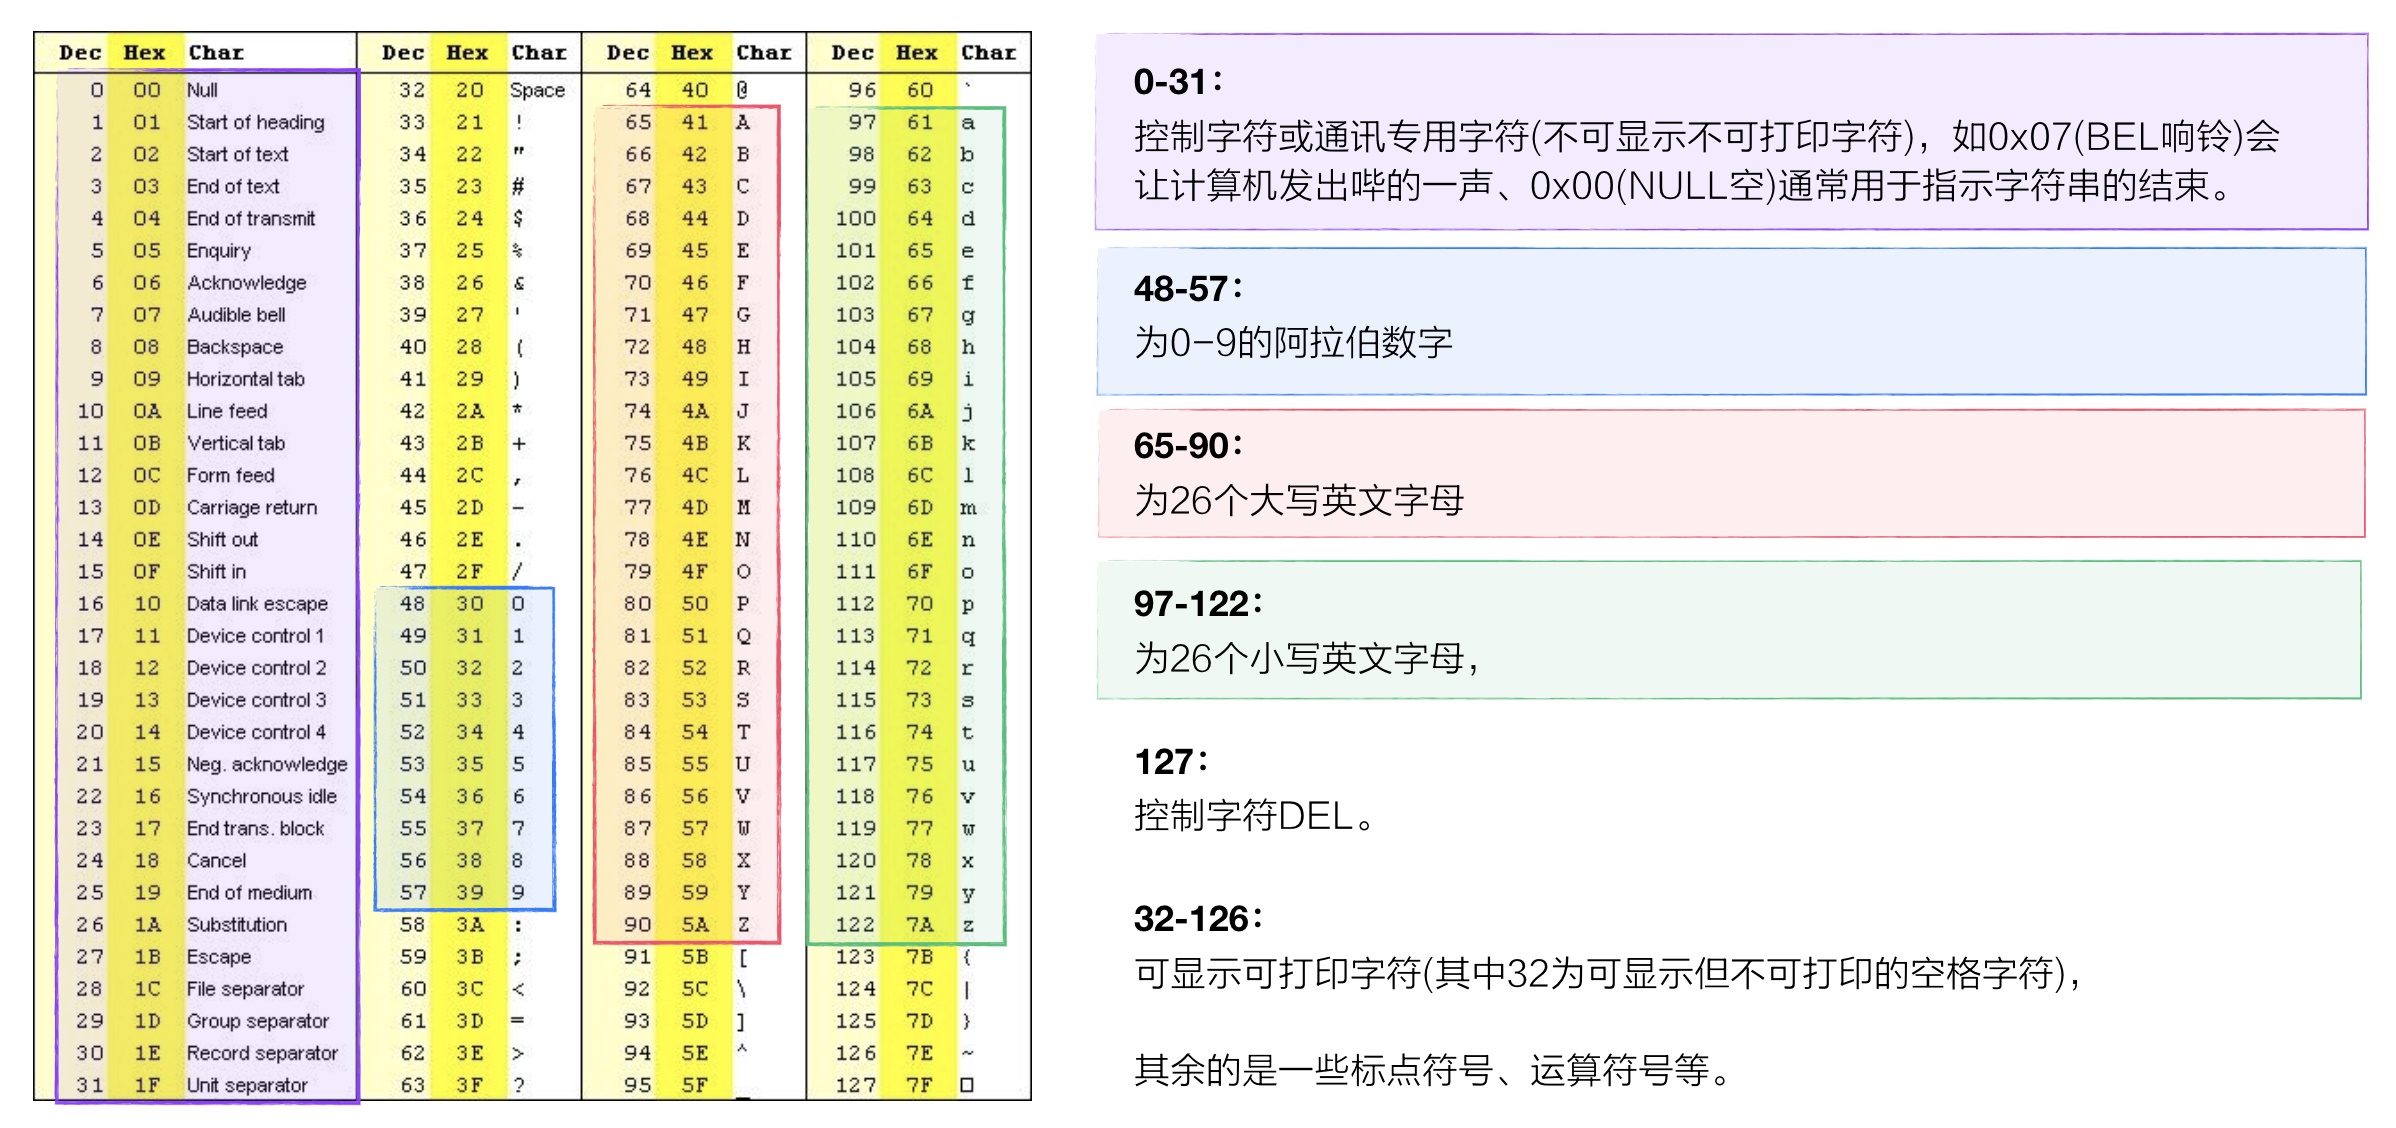
Task: Click the Dec column header in first table
Action: (81, 53)
